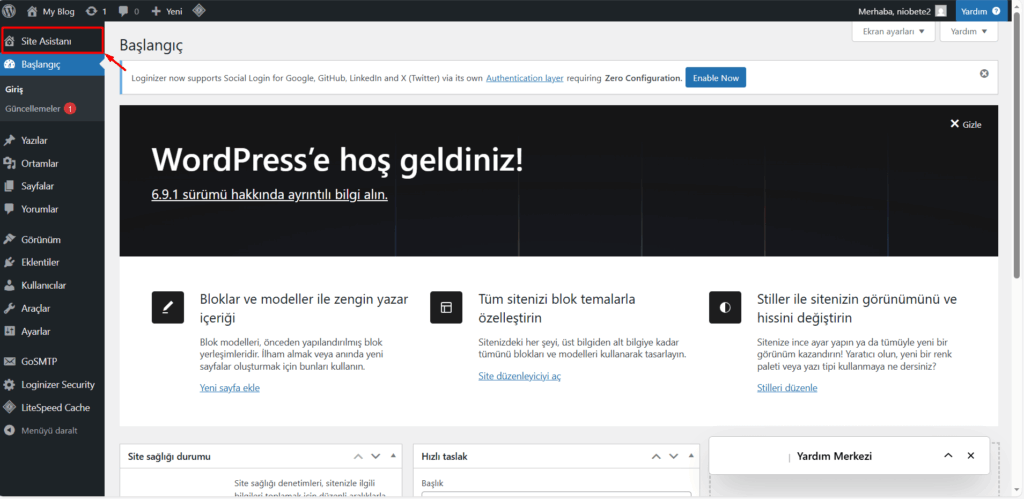The width and height of the screenshot is (1024, 499).
Task: Toggle the Site sağlığı durumu panel triangle
Action: pos(392,456)
